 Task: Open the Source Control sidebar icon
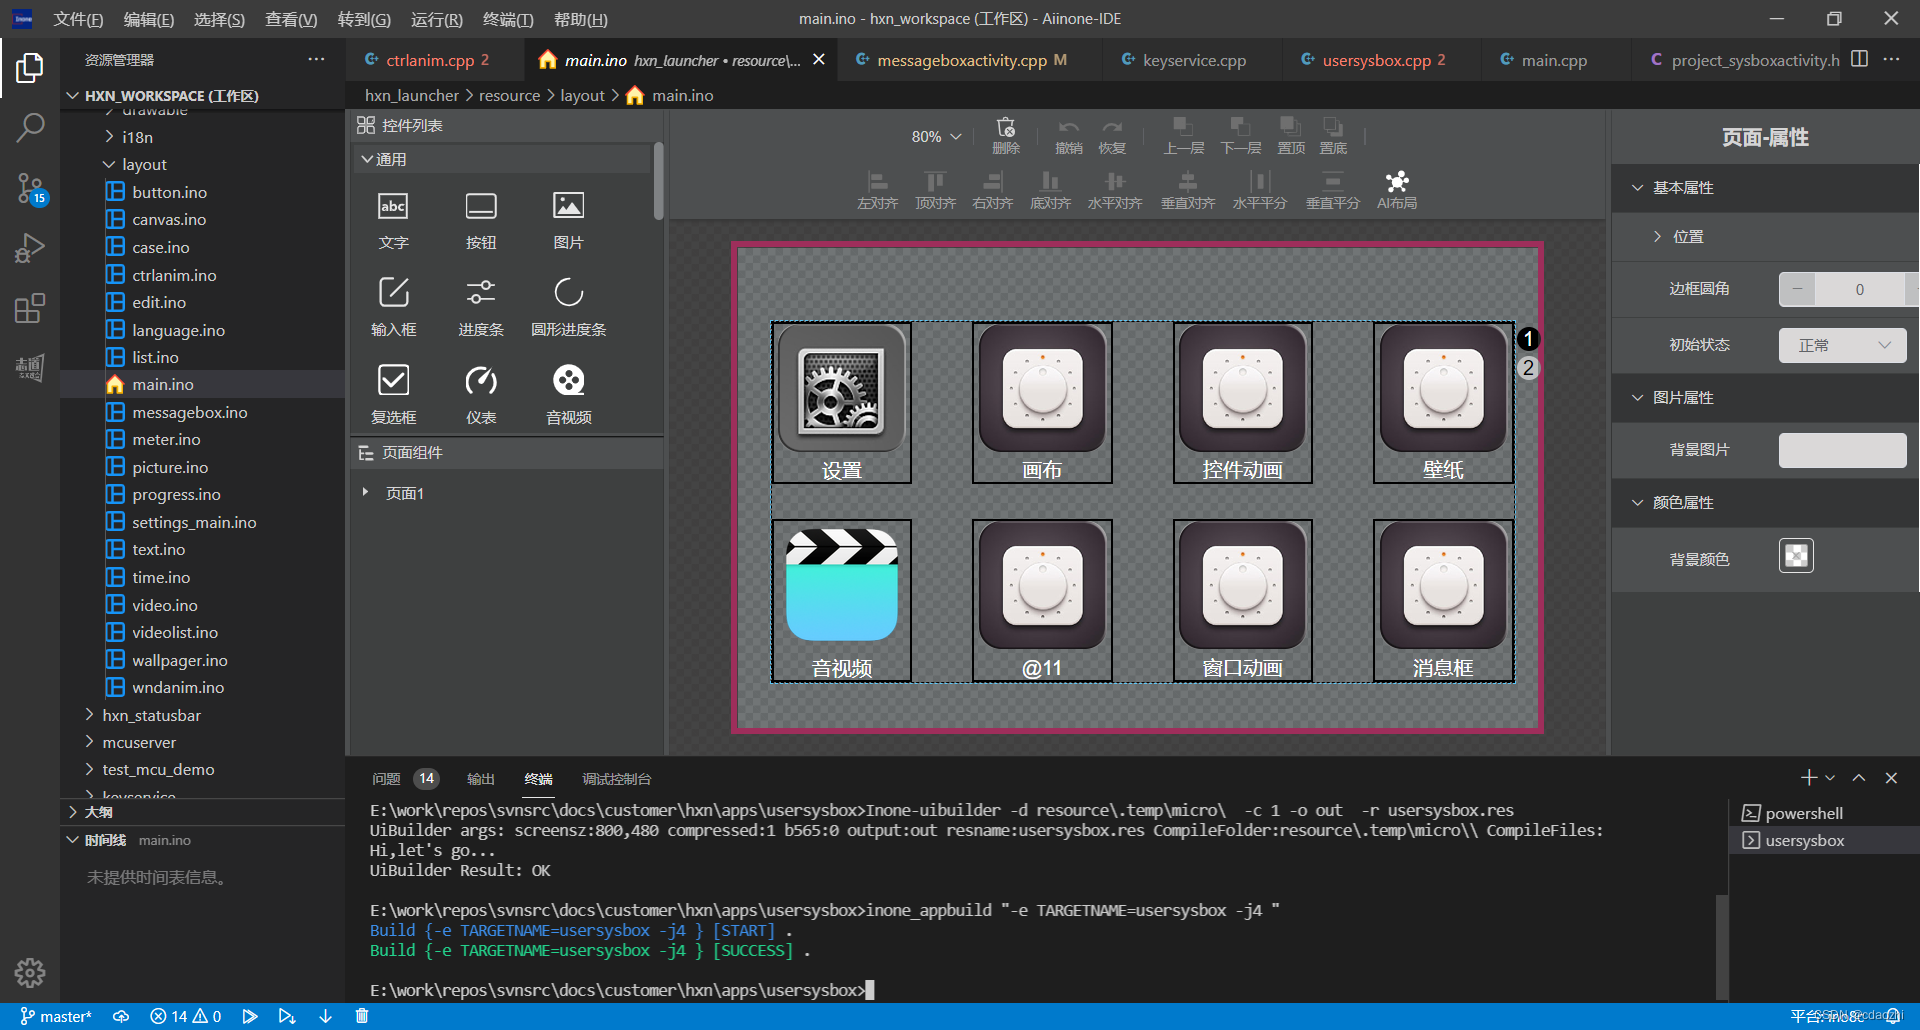(x=30, y=188)
